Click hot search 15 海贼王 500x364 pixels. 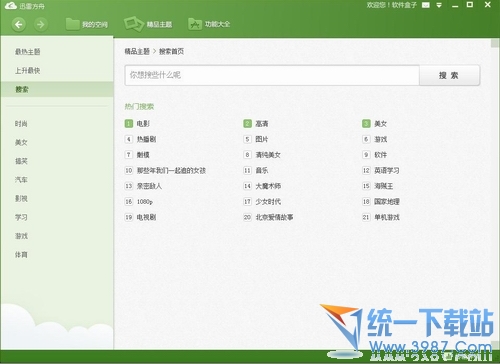(x=378, y=186)
